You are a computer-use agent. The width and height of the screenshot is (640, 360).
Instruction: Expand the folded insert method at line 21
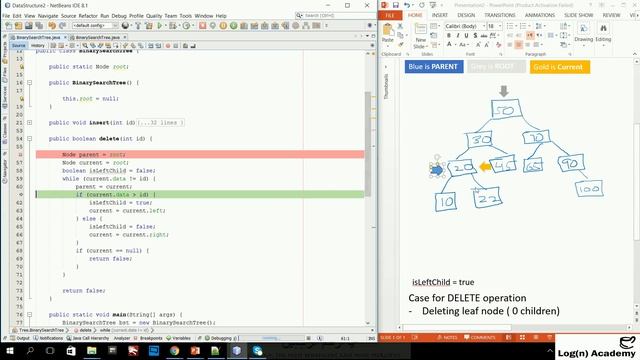[x=29, y=122]
